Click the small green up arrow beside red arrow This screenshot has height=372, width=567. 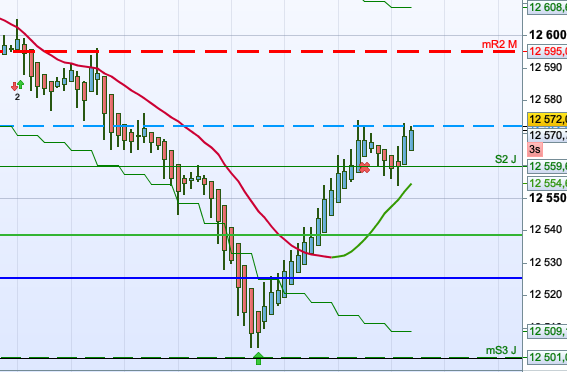pos(21,85)
